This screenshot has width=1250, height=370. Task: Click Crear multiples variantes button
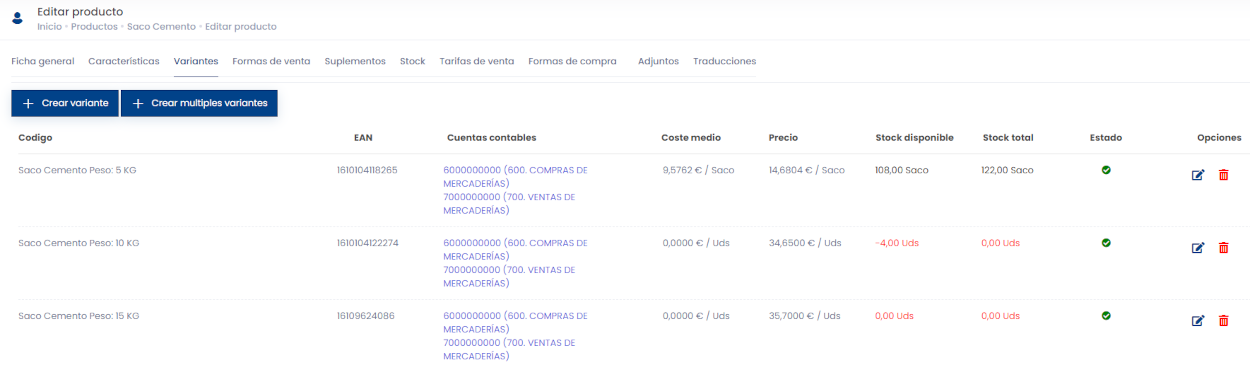coord(199,103)
